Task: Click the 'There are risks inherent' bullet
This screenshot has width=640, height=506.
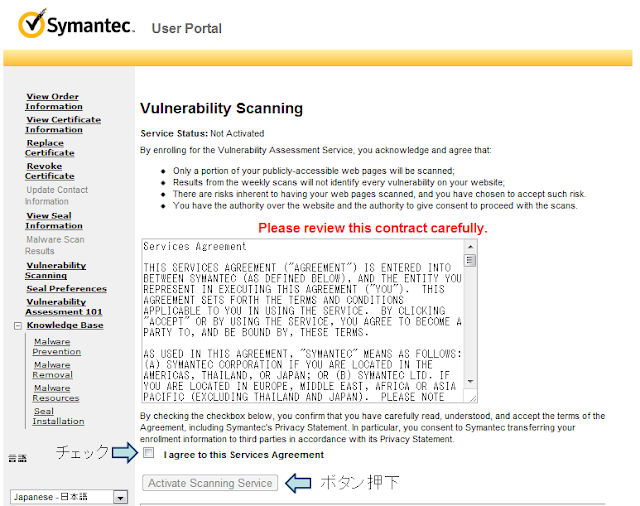Action: [379, 194]
